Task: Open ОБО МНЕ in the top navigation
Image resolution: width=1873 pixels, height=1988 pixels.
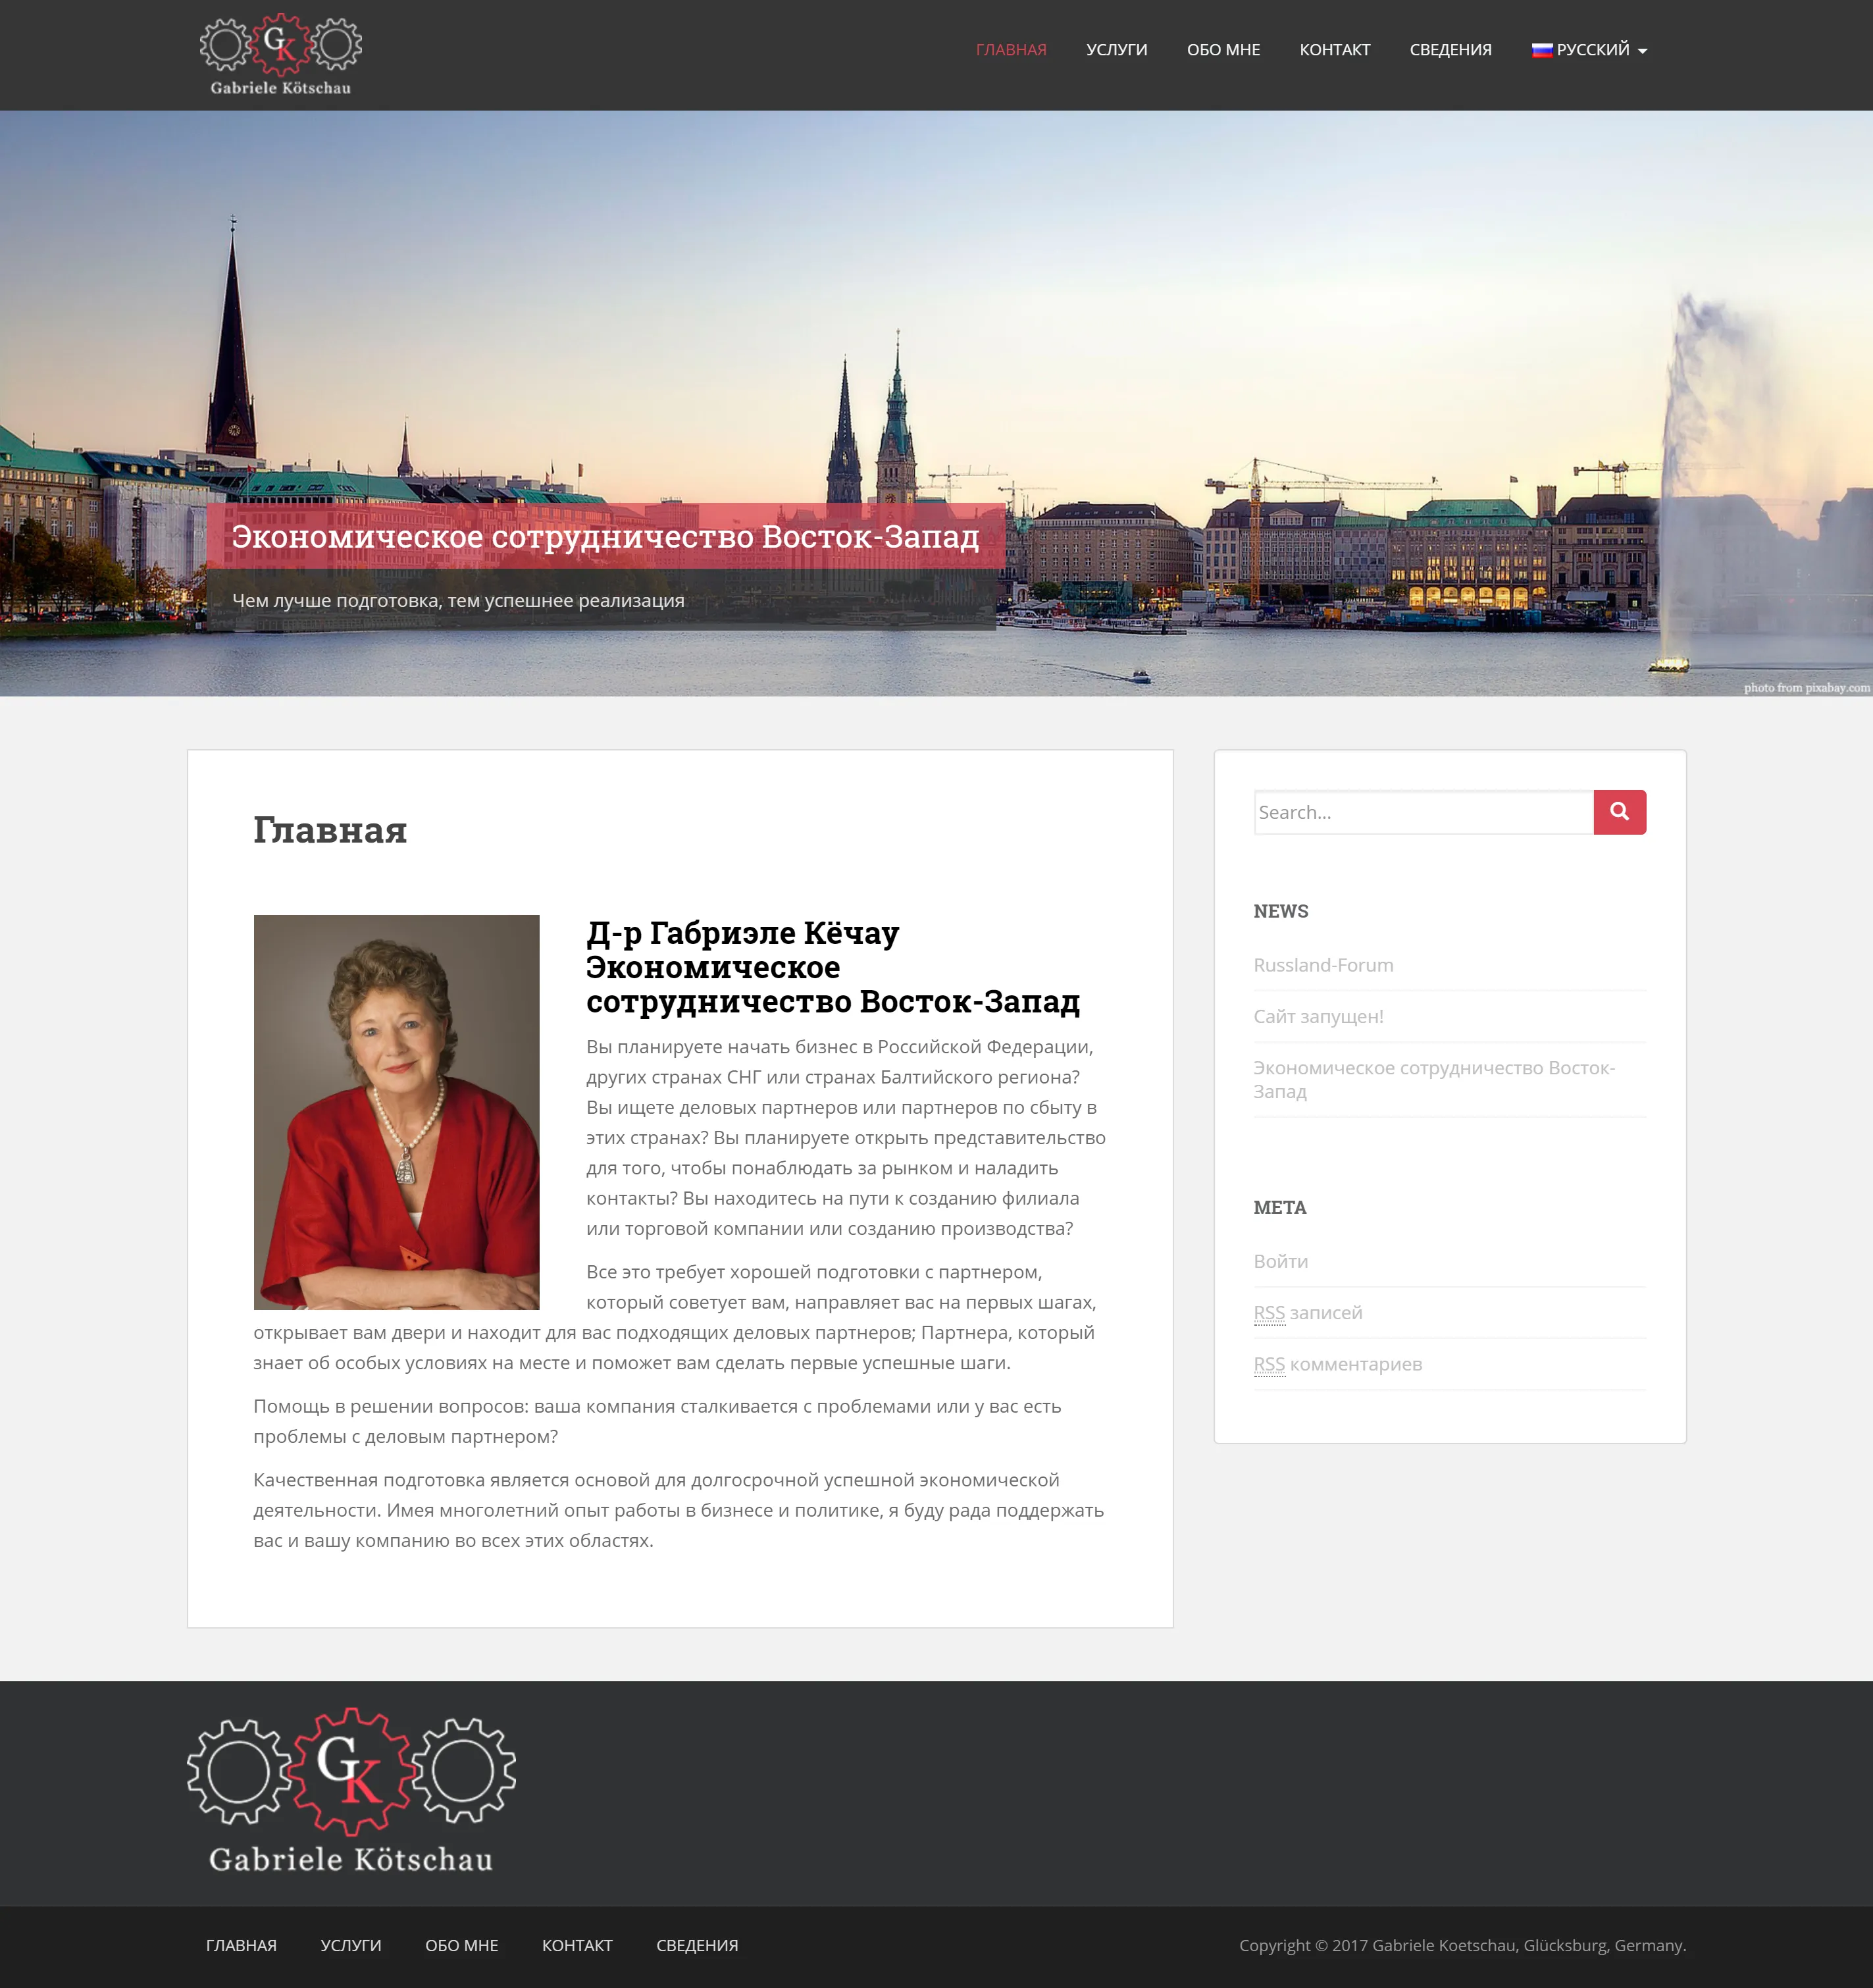Action: click(1223, 50)
